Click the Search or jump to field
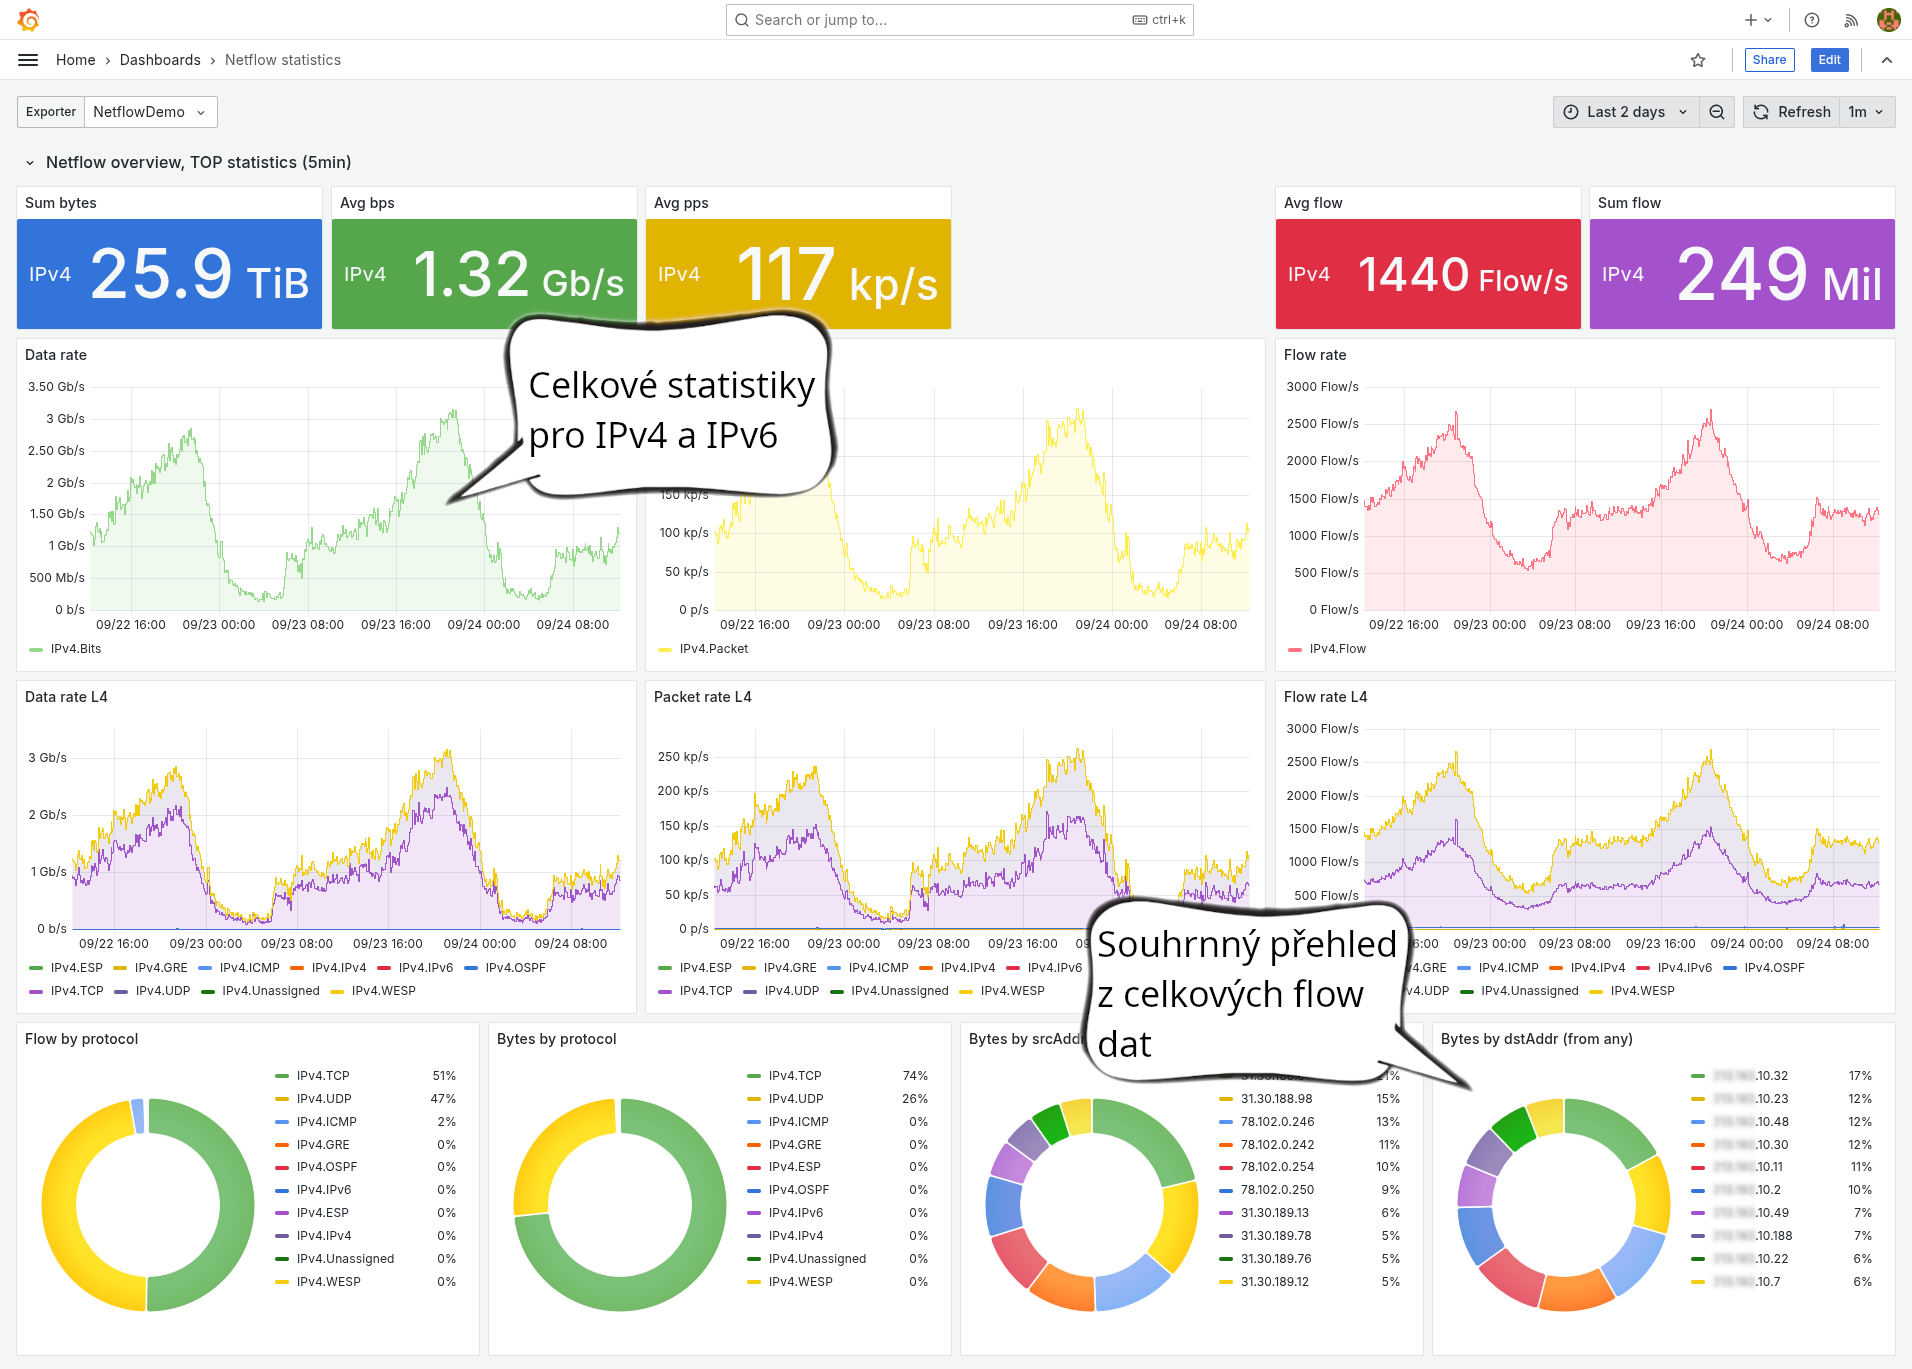Viewport: 1912px width, 1369px height. click(930, 20)
